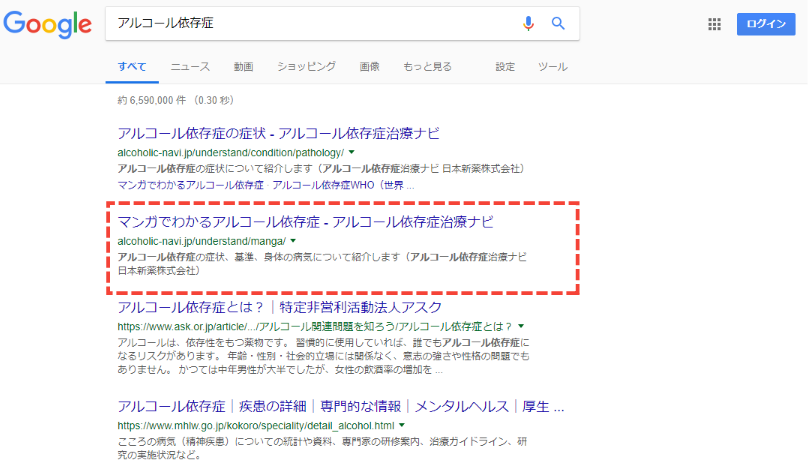This screenshot has height=469, width=808.
Task: Expand arrow beside alcoholic-navi.jp/understand/condition/pathology/
Action: pyautogui.click(x=351, y=153)
